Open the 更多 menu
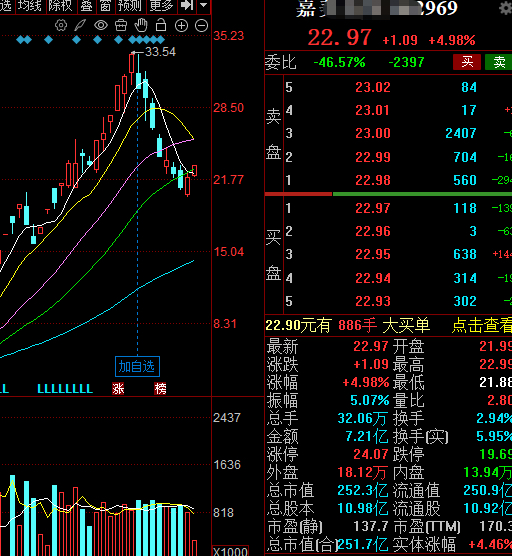The height and width of the screenshot is (556, 512). click(161, 6)
